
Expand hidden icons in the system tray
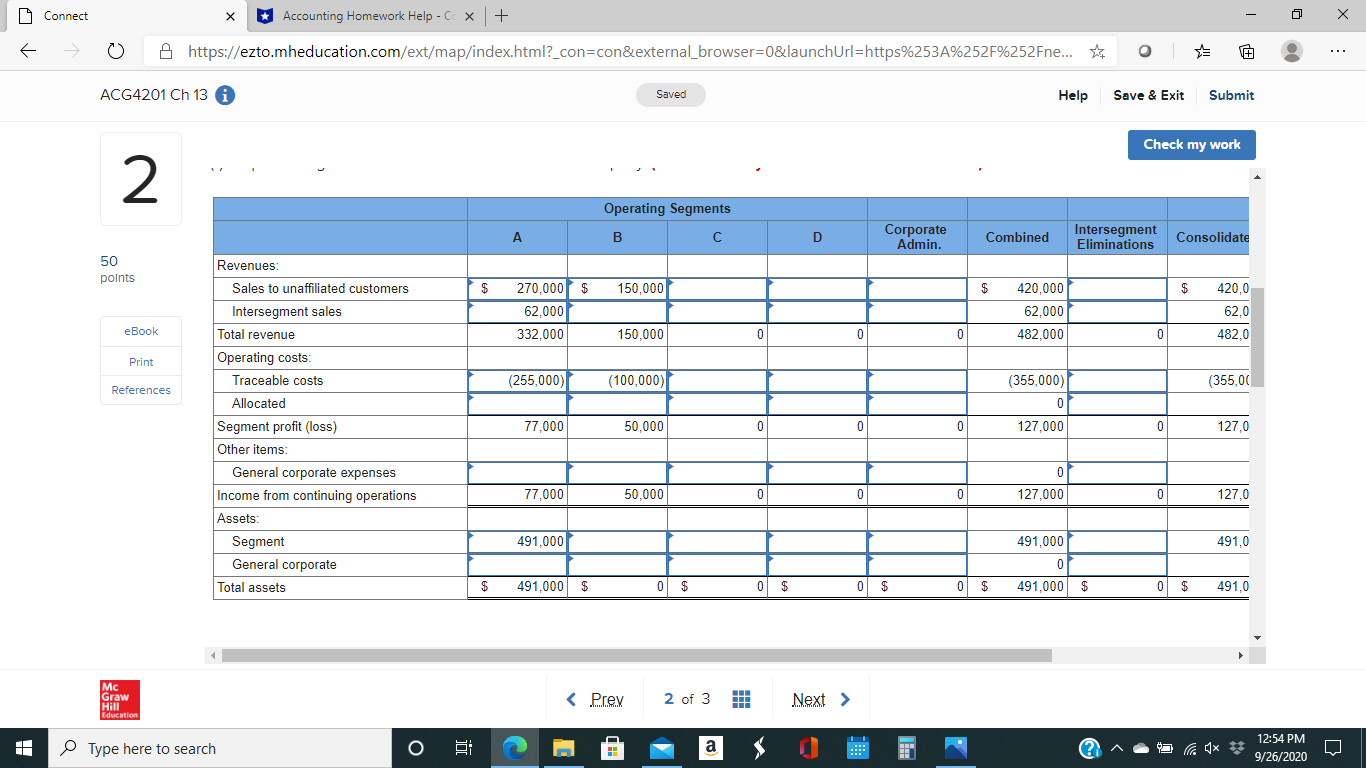coord(1117,747)
